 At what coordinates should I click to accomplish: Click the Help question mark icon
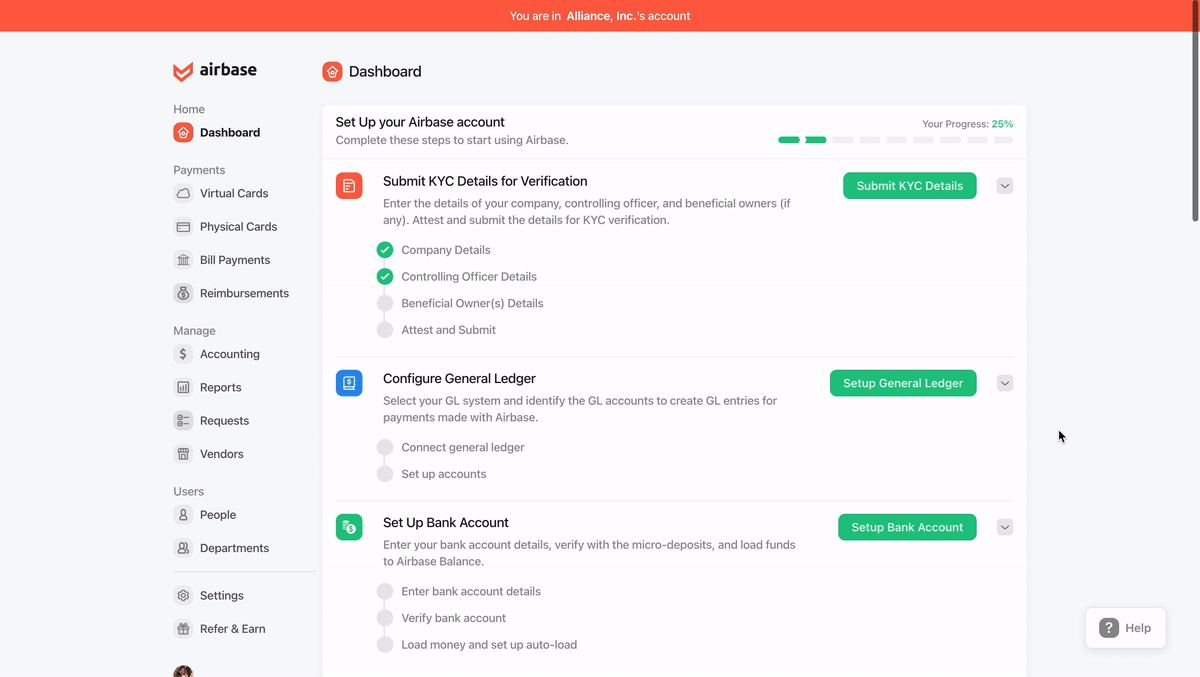[1109, 628]
